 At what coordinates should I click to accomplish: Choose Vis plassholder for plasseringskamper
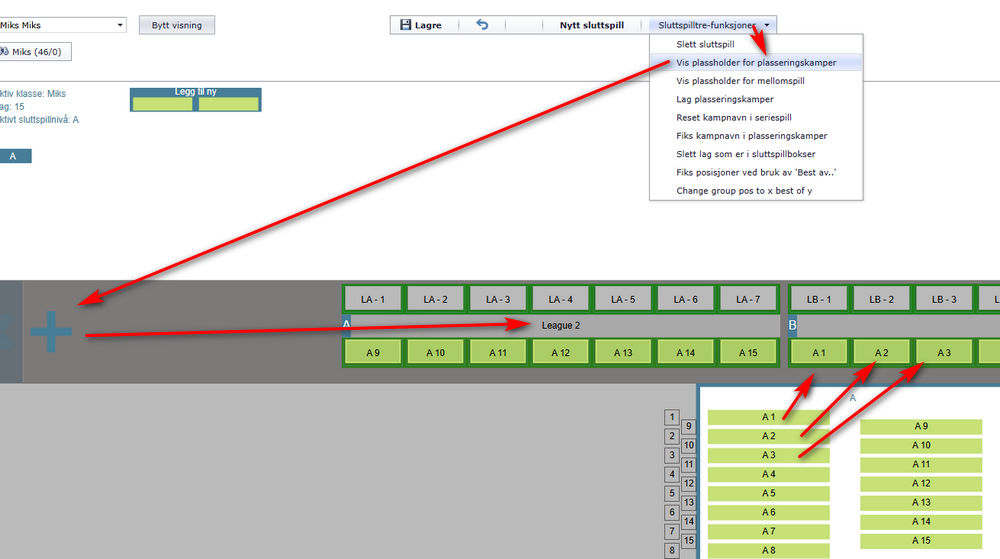[756, 62]
